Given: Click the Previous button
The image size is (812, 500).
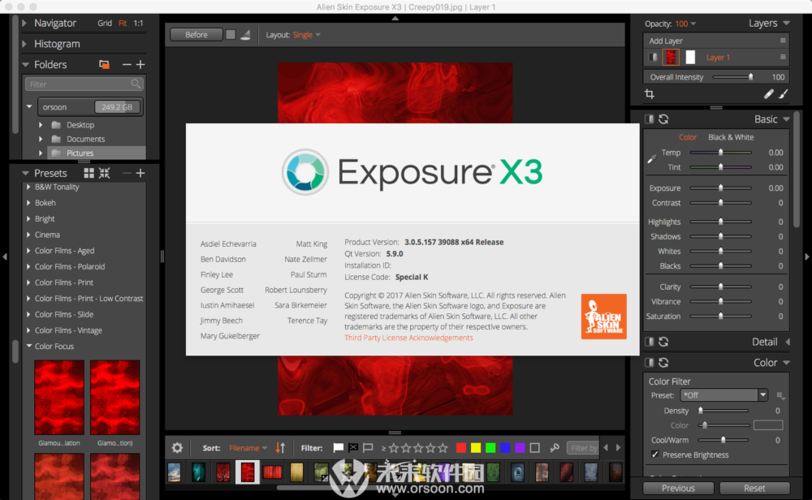Looking at the screenshot, I should point(678,488).
